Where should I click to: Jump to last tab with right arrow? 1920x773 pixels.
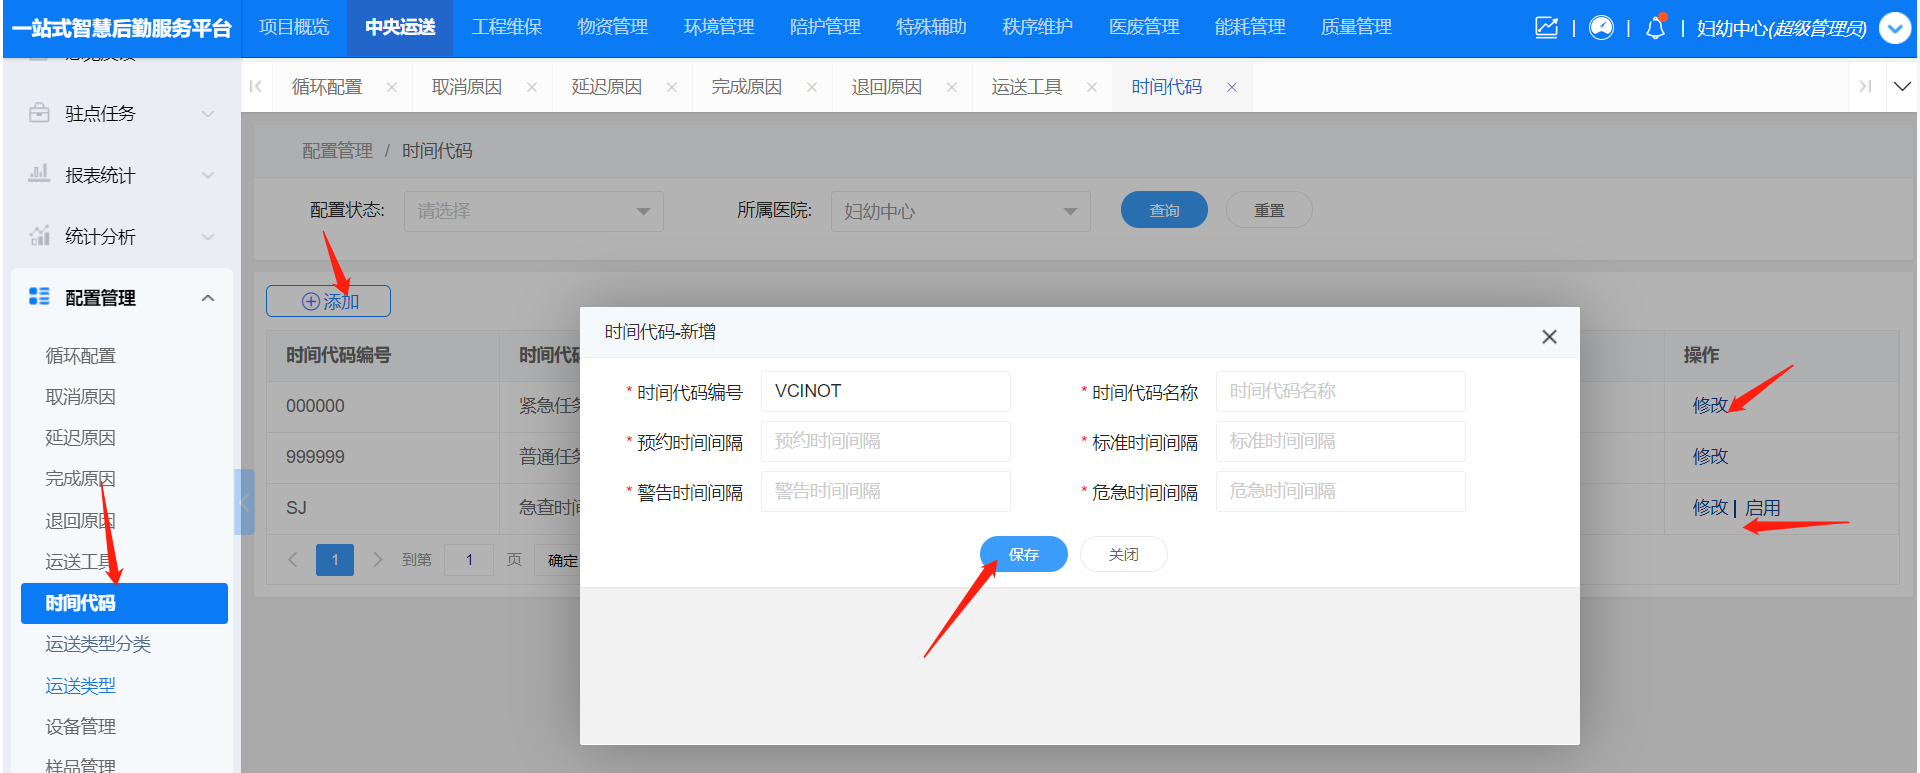pyautogui.click(x=1865, y=87)
